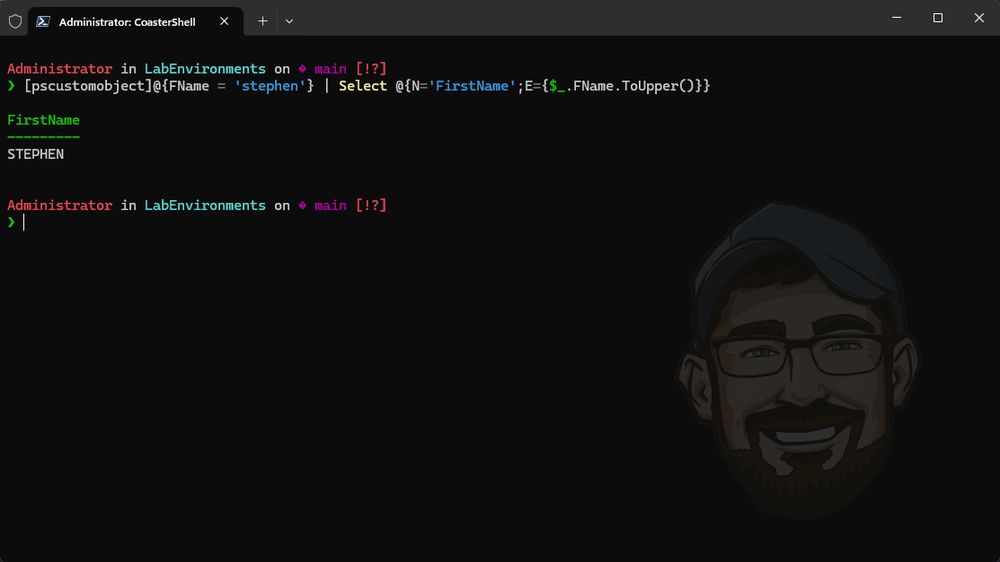
Task: Click the active prompt input line
Action: click(x=500, y=222)
